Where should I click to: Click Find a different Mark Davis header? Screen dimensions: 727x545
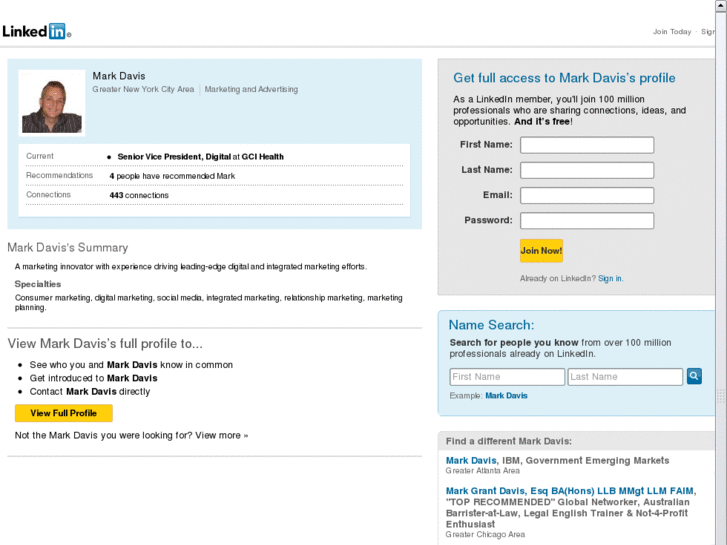coord(509,441)
